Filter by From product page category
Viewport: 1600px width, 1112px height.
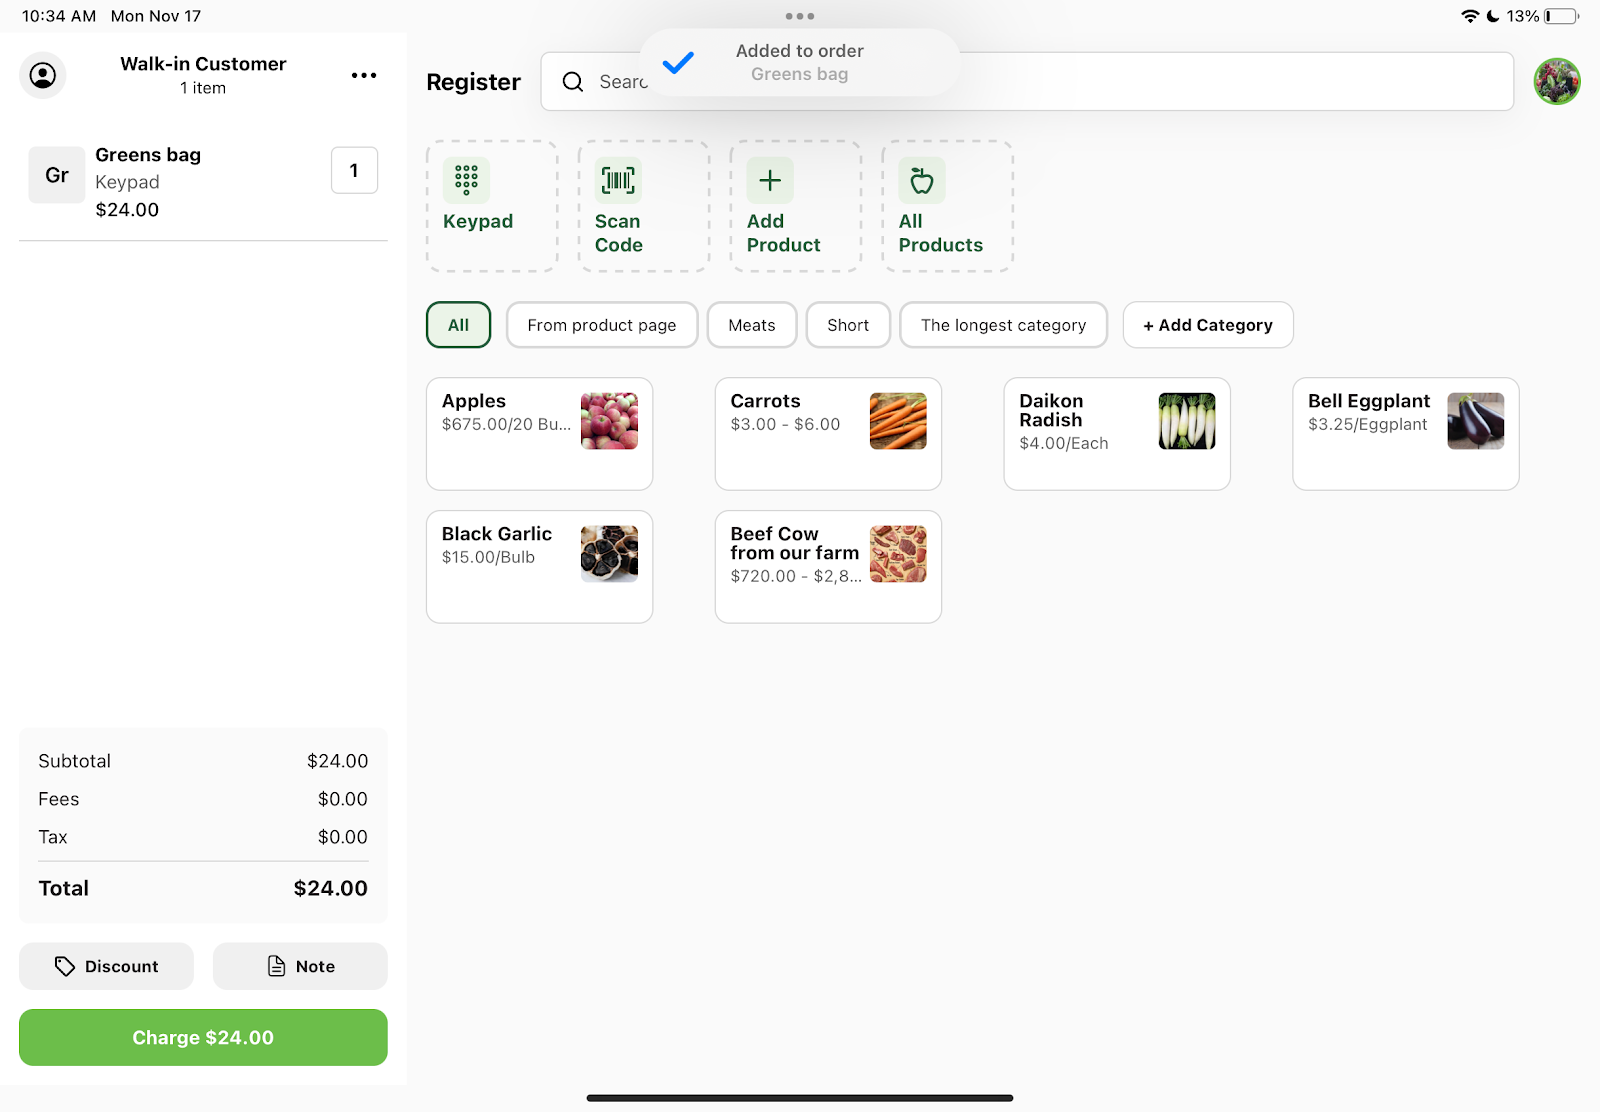click(601, 325)
